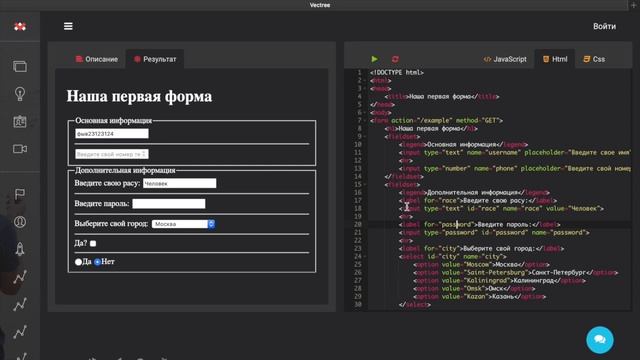
Task: Open the hamburger menu
Action: 68,26
